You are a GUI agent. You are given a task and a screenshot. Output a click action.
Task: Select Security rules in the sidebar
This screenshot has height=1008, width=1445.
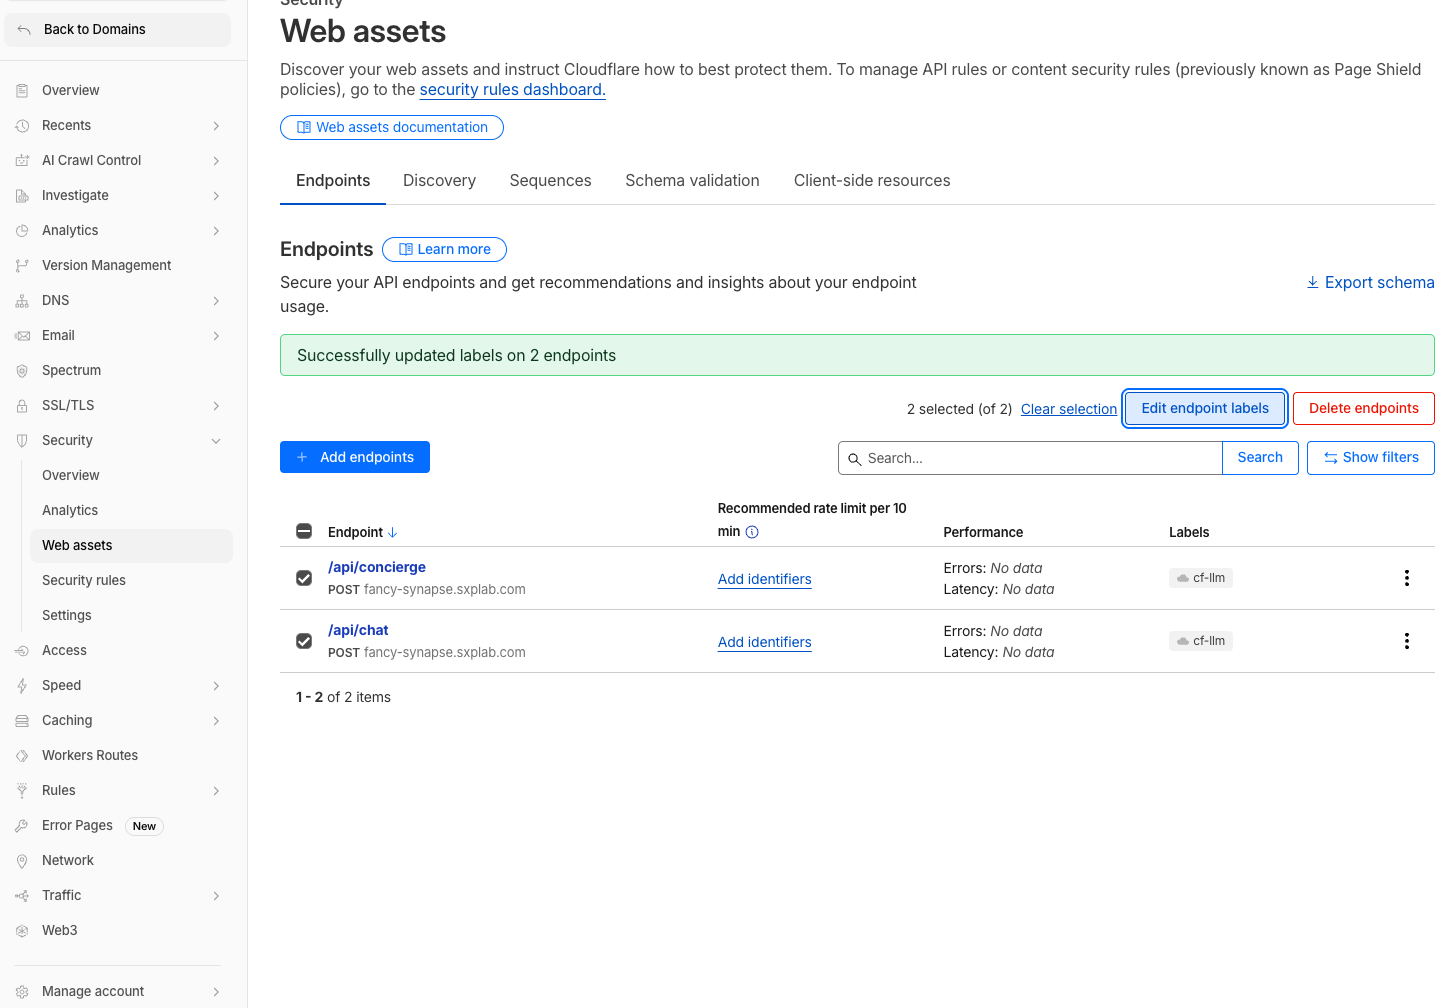(x=84, y=581)
